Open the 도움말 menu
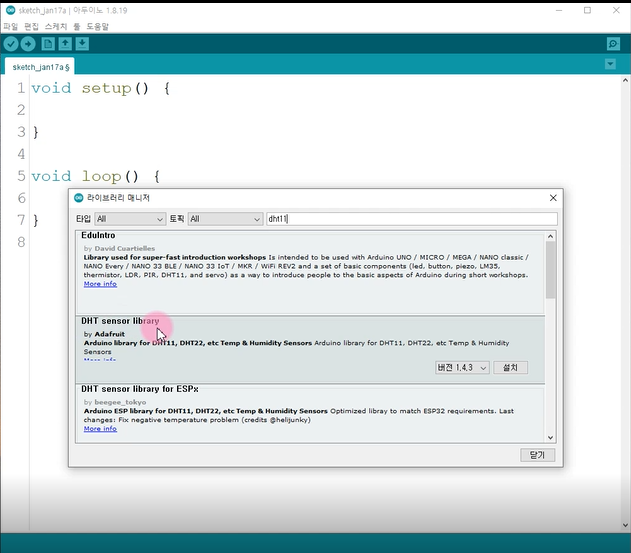This screenshot has width=631, height=553. (98, 27)
